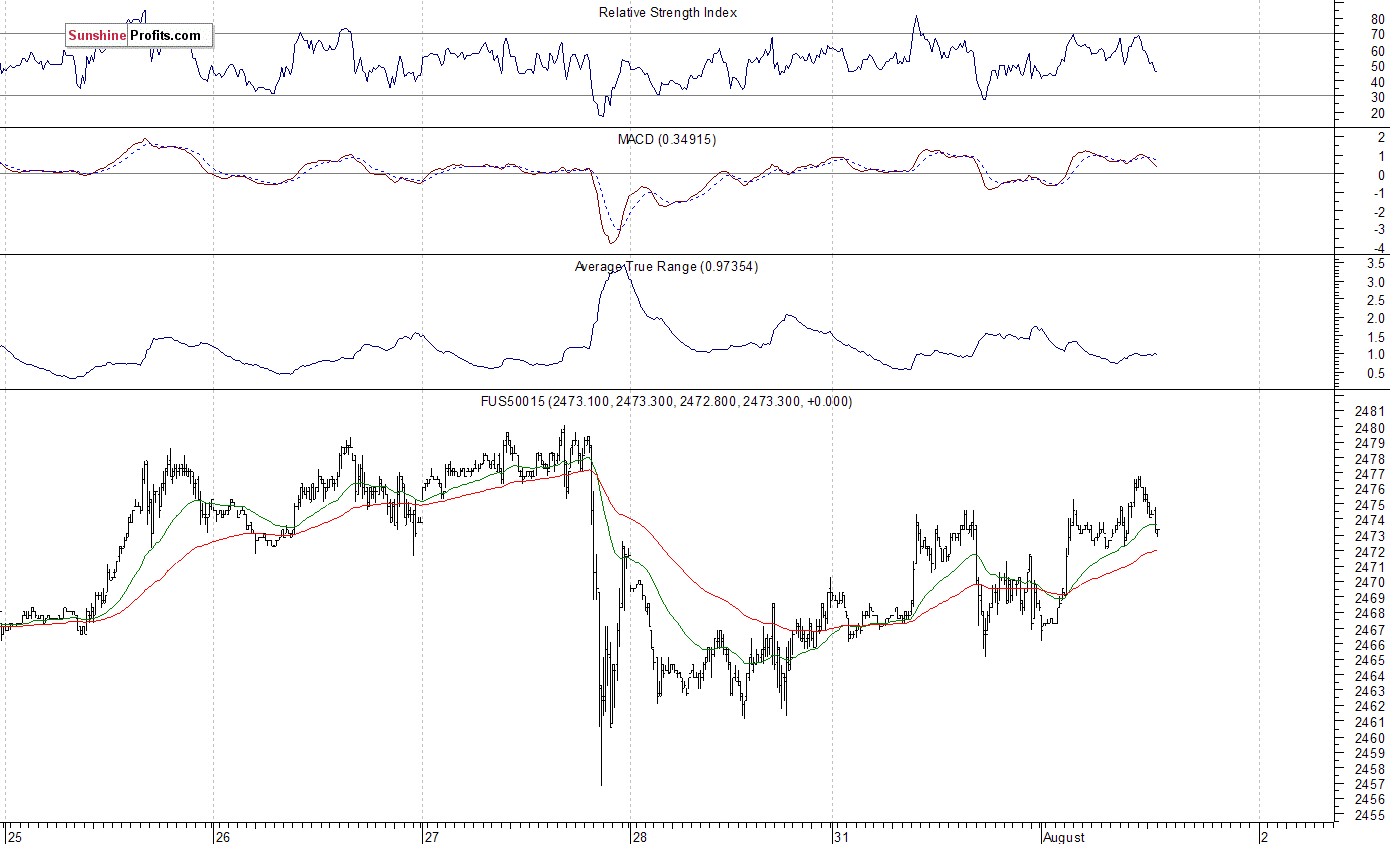Click price level 2470 on the price axis
This screenshot has height=844, width=1390.
(x=1371, y=583)
